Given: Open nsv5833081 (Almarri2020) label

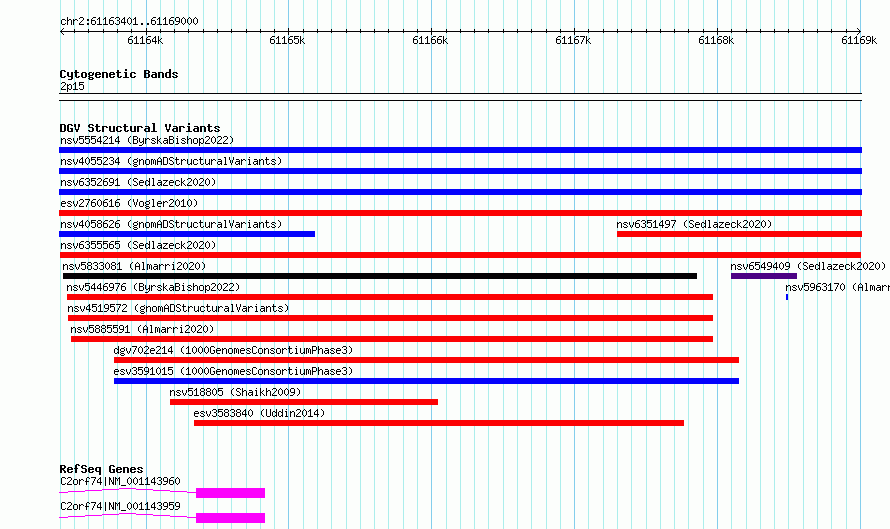Looking at the screenshot, I should [134, 266].
